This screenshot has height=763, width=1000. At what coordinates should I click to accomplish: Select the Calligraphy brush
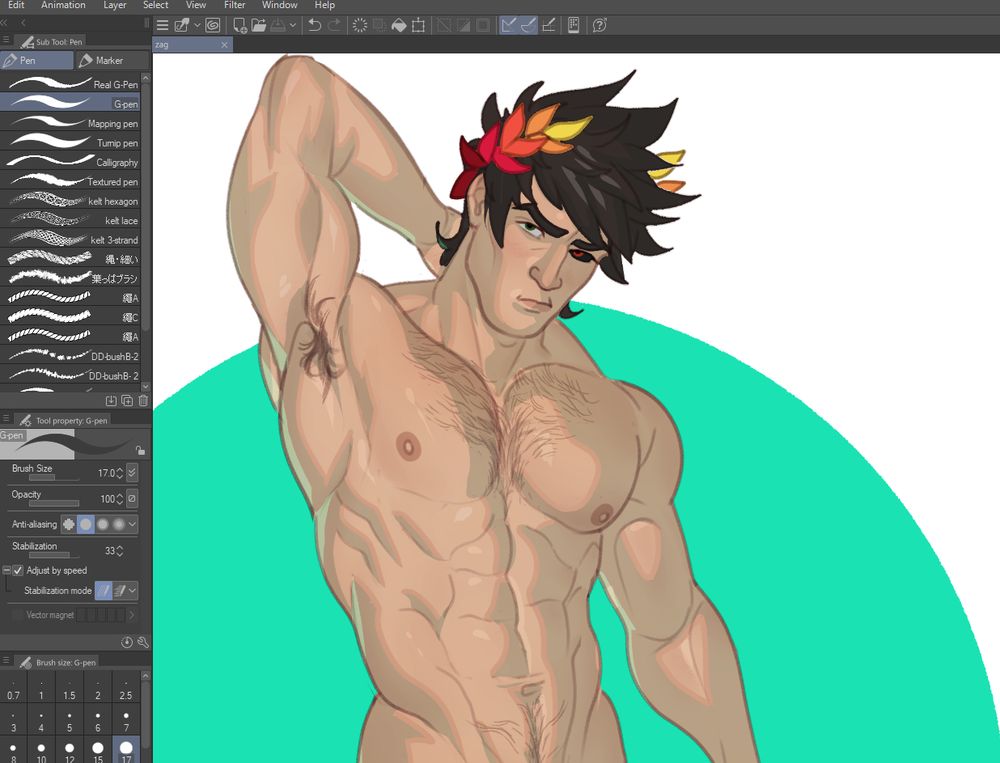tap(70, 162)
